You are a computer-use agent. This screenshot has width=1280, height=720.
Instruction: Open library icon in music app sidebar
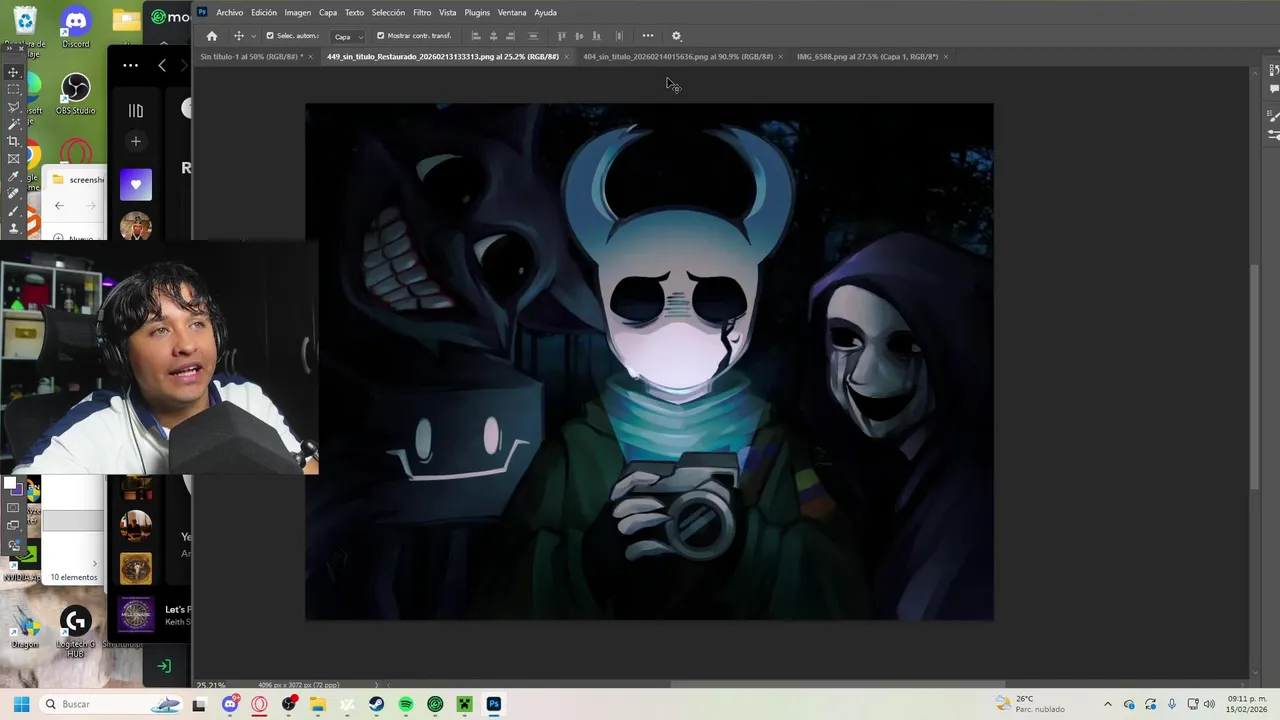(136, 111)
